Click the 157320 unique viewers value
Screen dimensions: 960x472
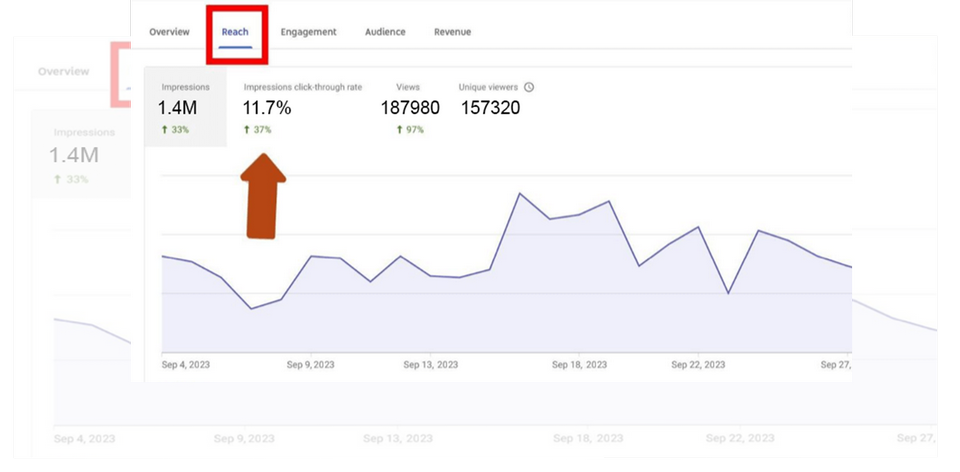490,108
